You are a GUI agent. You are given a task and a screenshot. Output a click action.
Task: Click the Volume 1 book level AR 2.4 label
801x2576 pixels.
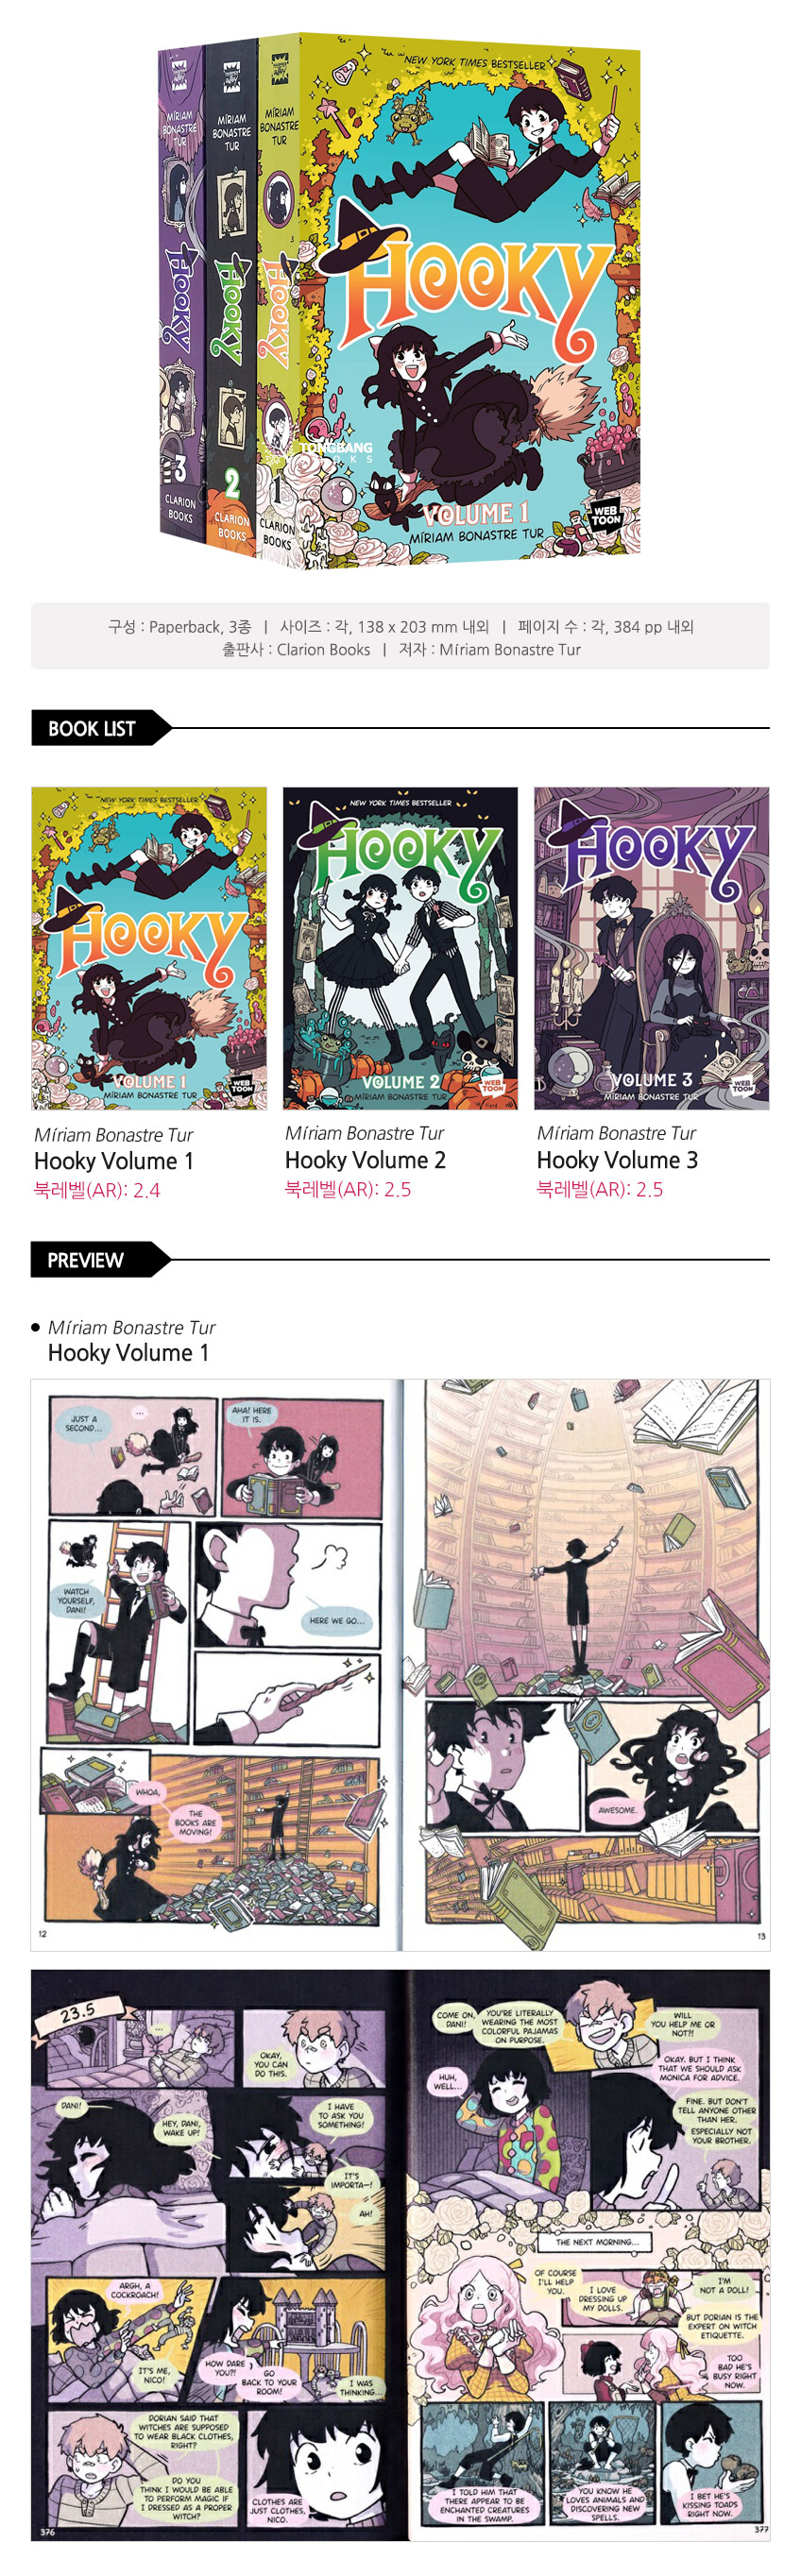point(97,1190)
